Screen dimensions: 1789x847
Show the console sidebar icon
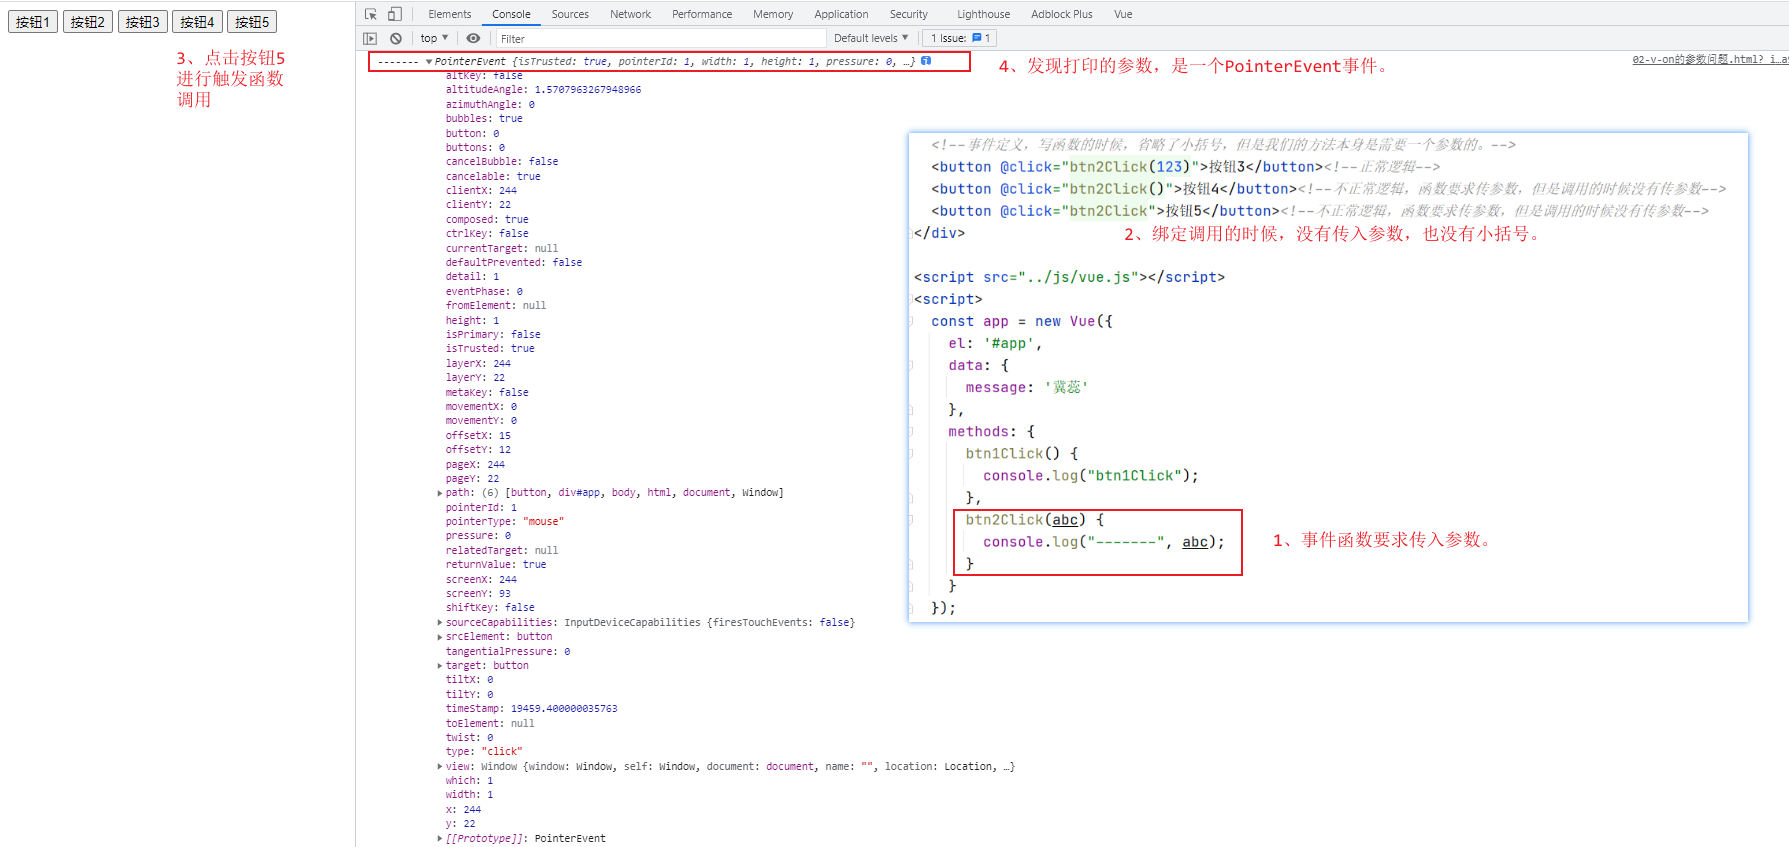(x=370, y=38)
